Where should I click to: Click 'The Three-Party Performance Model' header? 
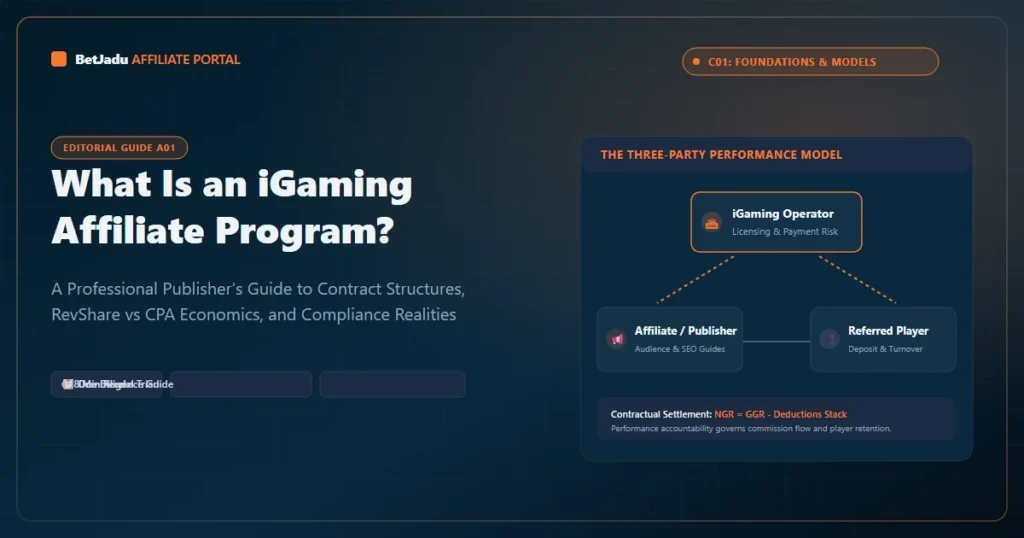[x=721, y=155]
